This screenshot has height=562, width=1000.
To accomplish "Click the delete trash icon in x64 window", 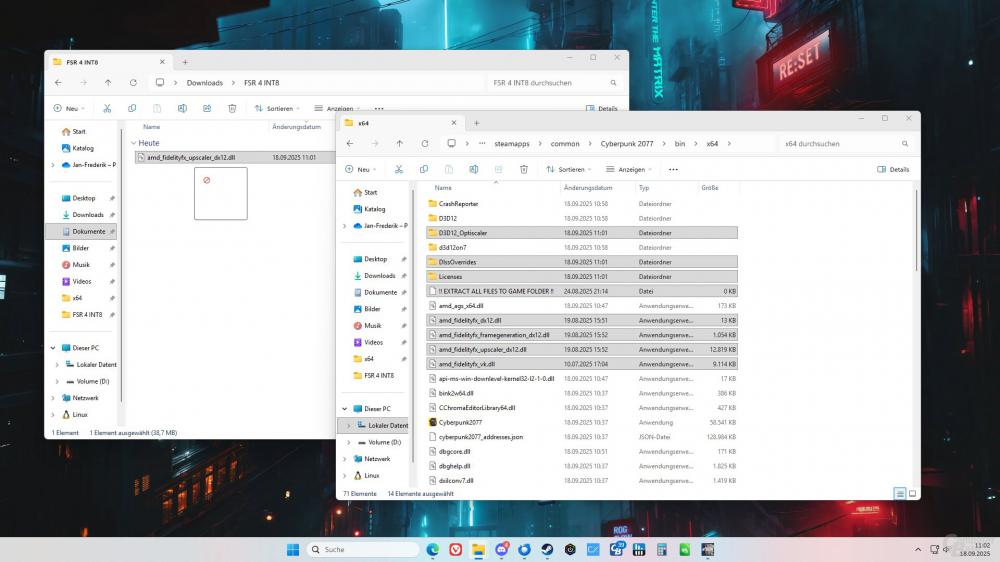I will (x=523, y=169).
